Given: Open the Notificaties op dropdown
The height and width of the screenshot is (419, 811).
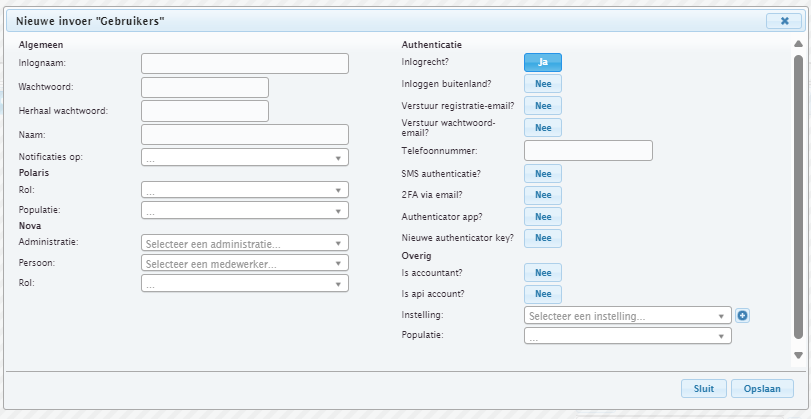Looking at the screenshot, I should point(245,158).
